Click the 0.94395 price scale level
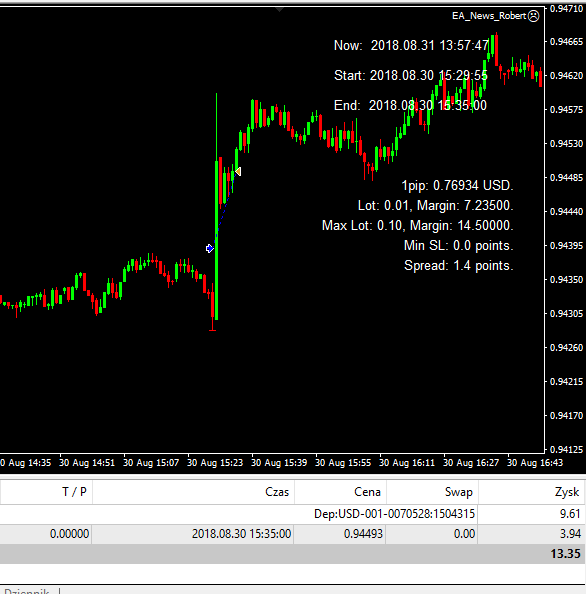586x594 pixels. (x=566, y=246)
